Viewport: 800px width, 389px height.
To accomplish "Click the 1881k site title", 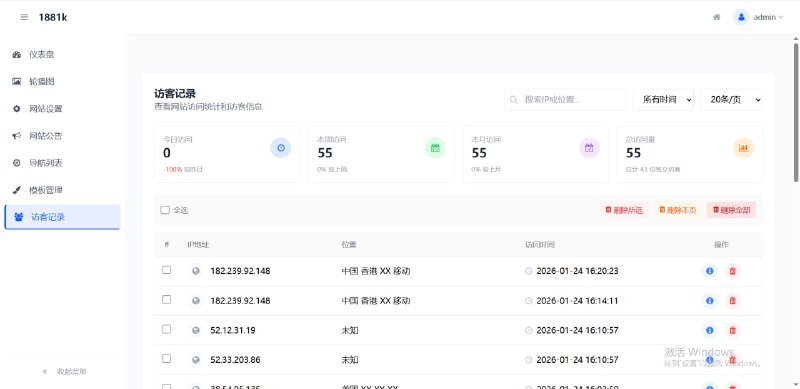I will click(x=53, y=17).
